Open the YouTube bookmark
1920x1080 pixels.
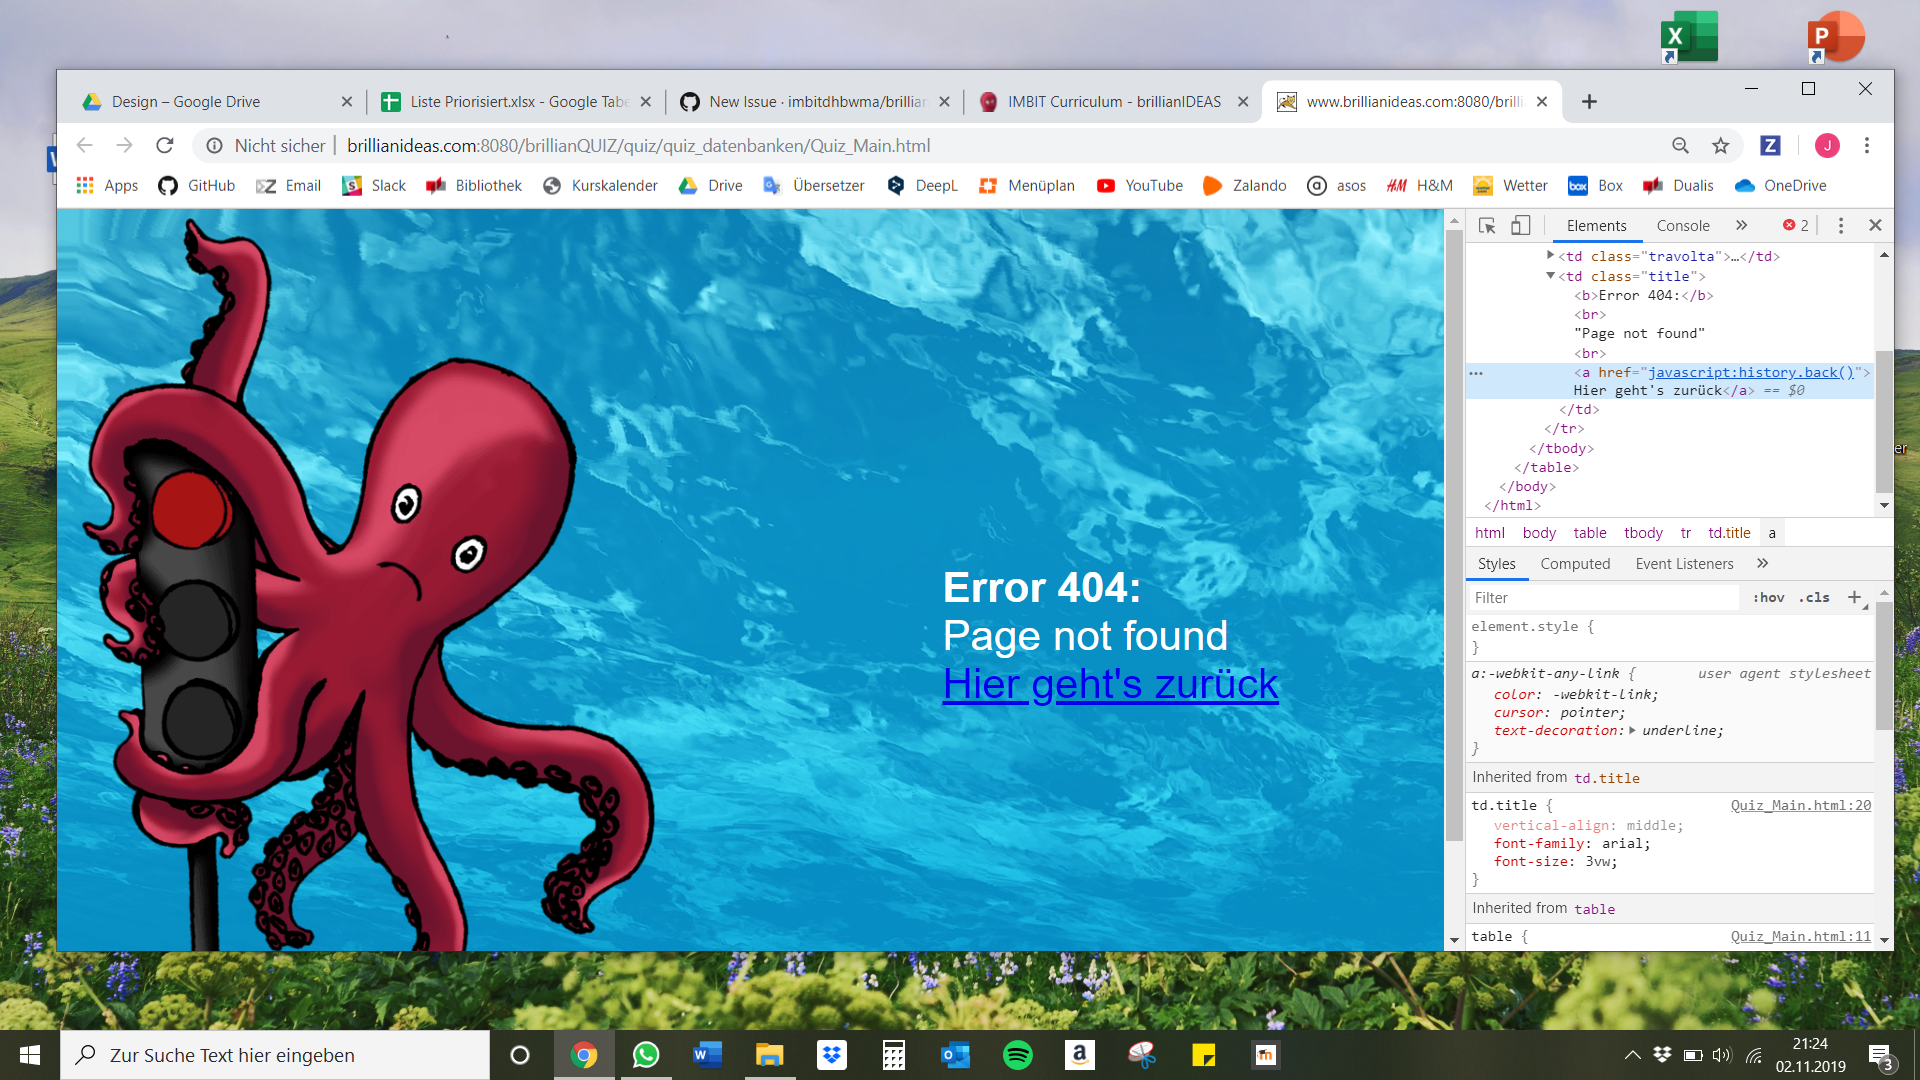[1140, 186]
